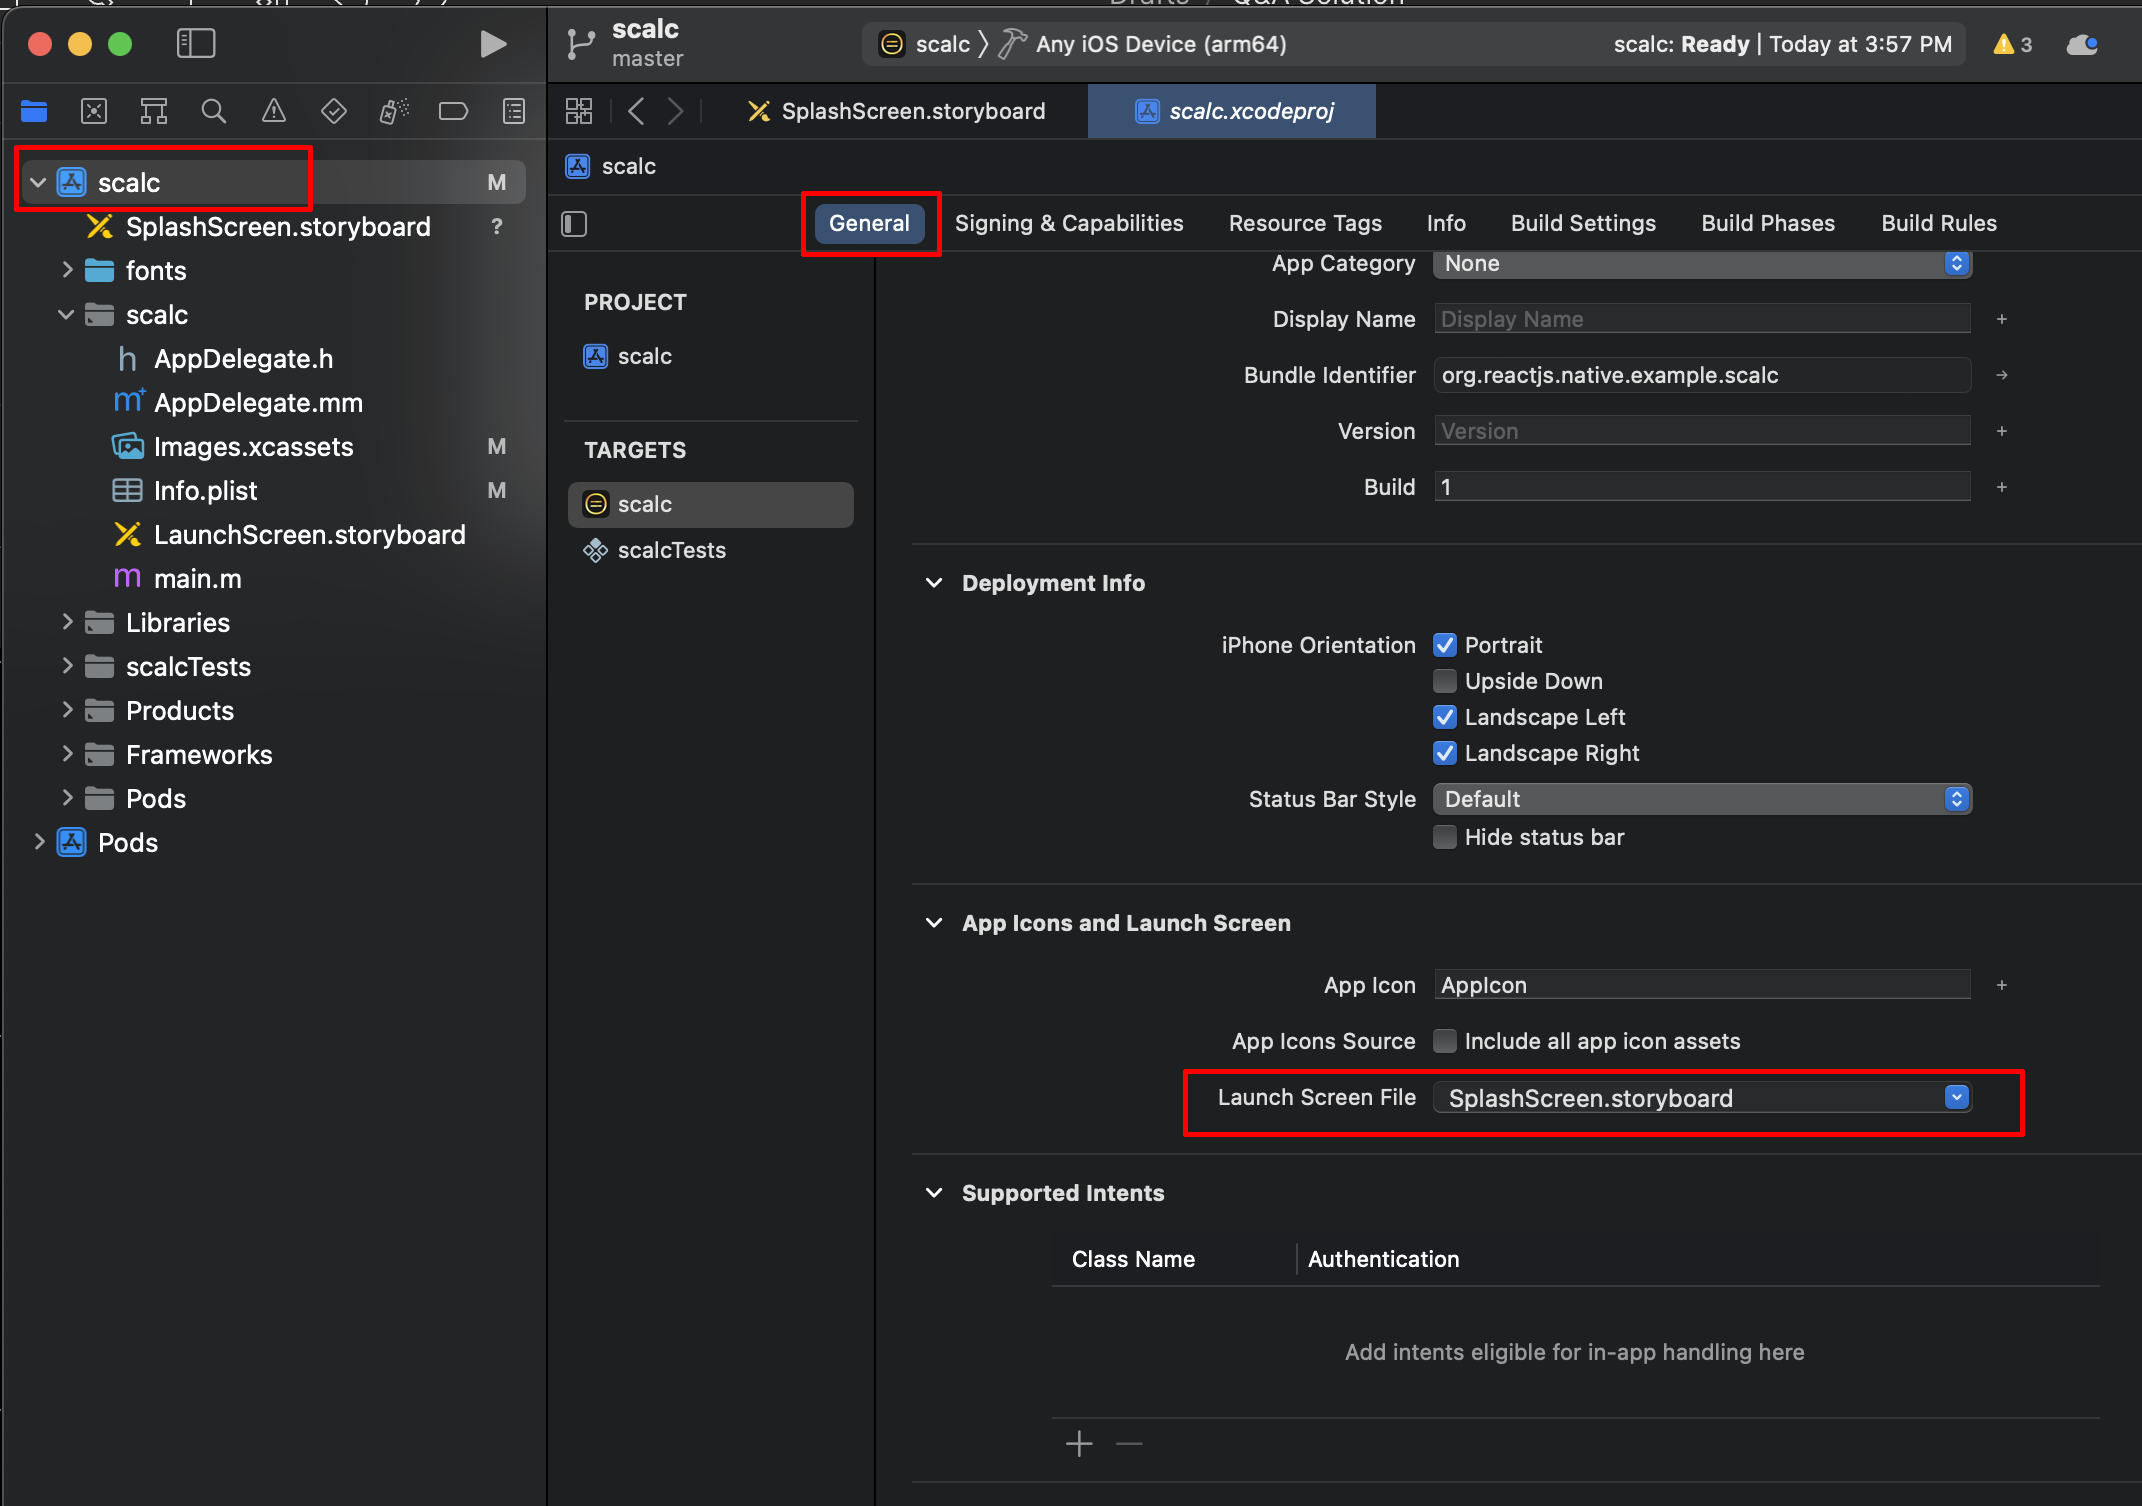2142x1506 pixels.
Task: Switch to the Build Settings tab
Action: click(1583, 223)
